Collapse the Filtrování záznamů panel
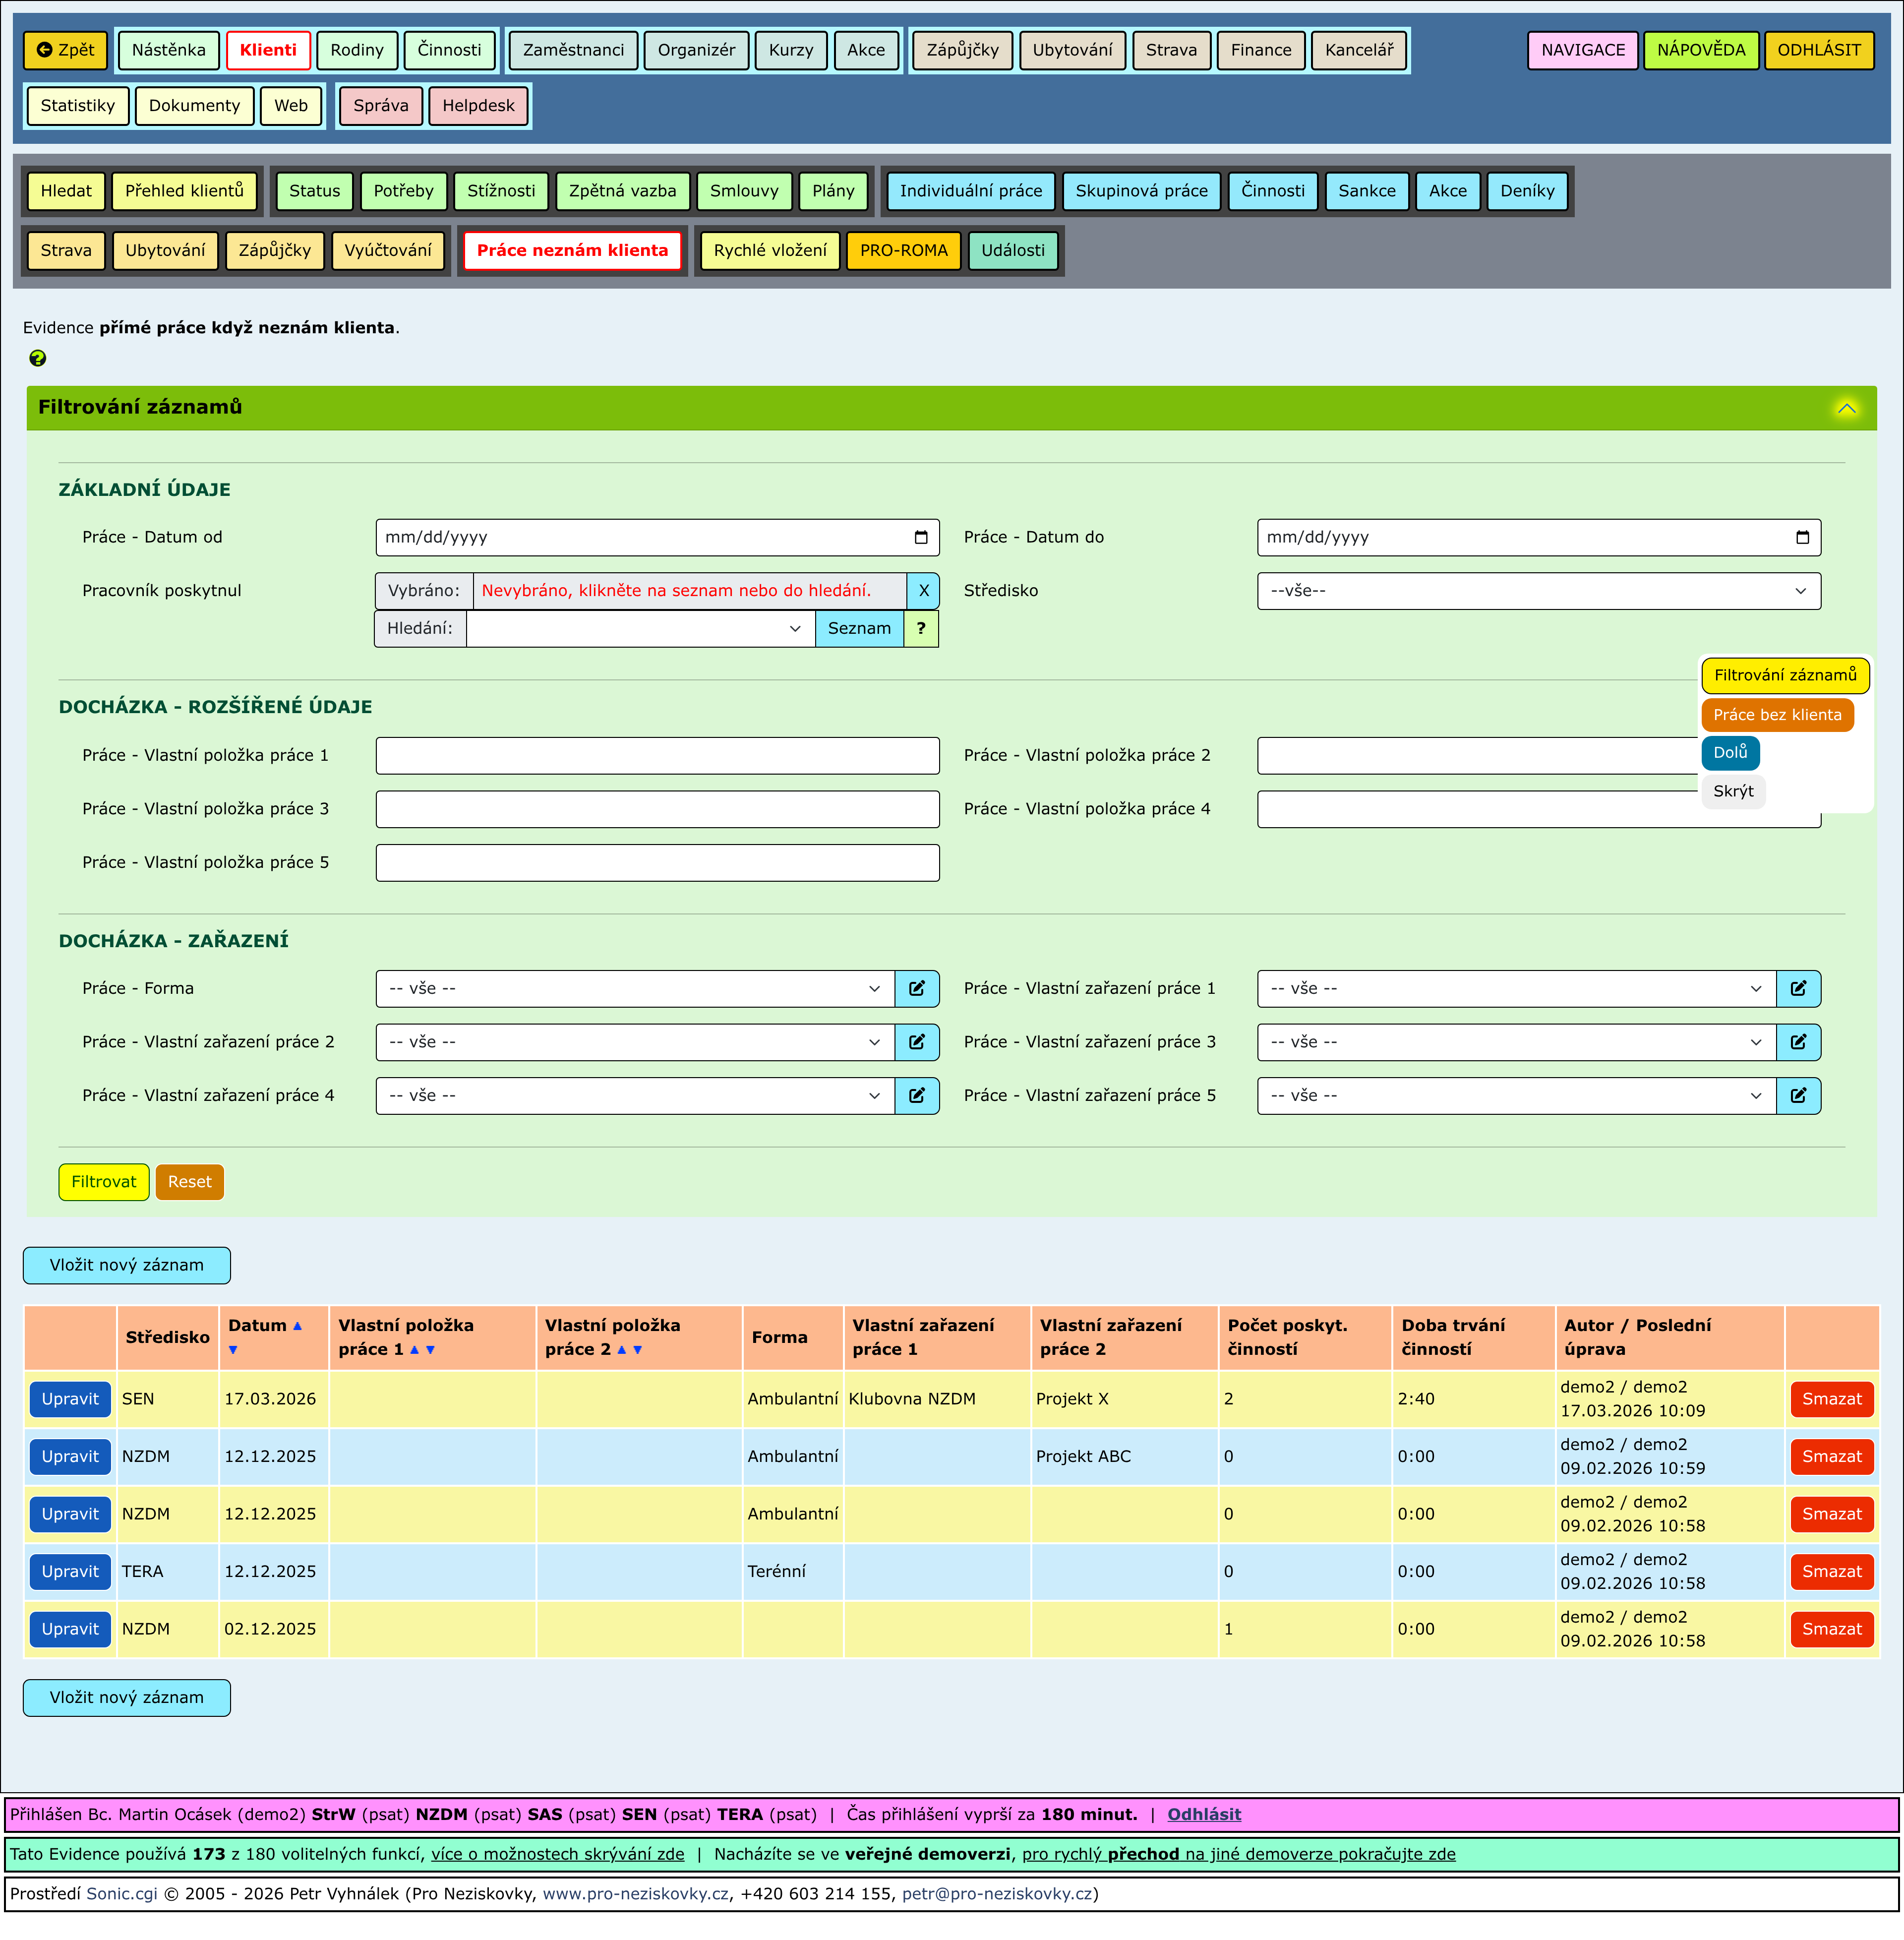1904x1940 pixels. [1846, 408]
